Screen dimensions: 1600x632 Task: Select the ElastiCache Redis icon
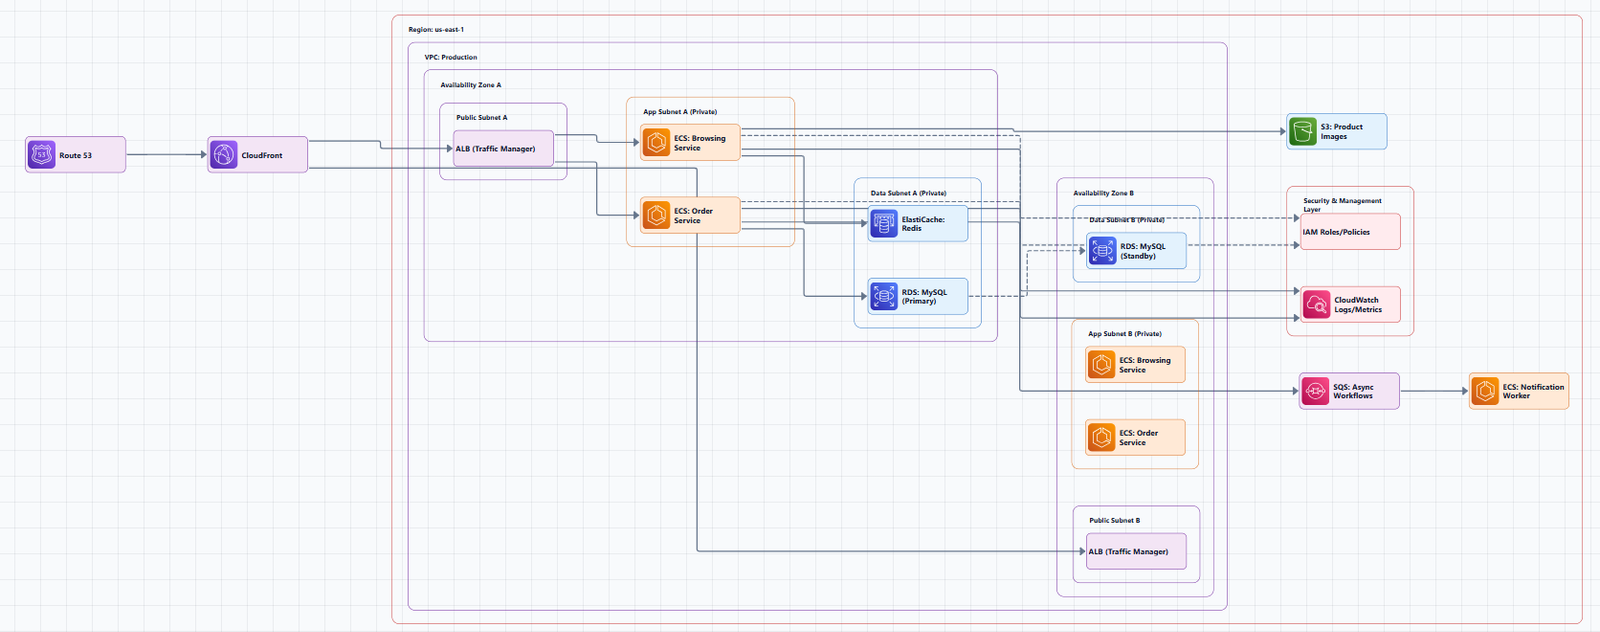coord(884,224)
